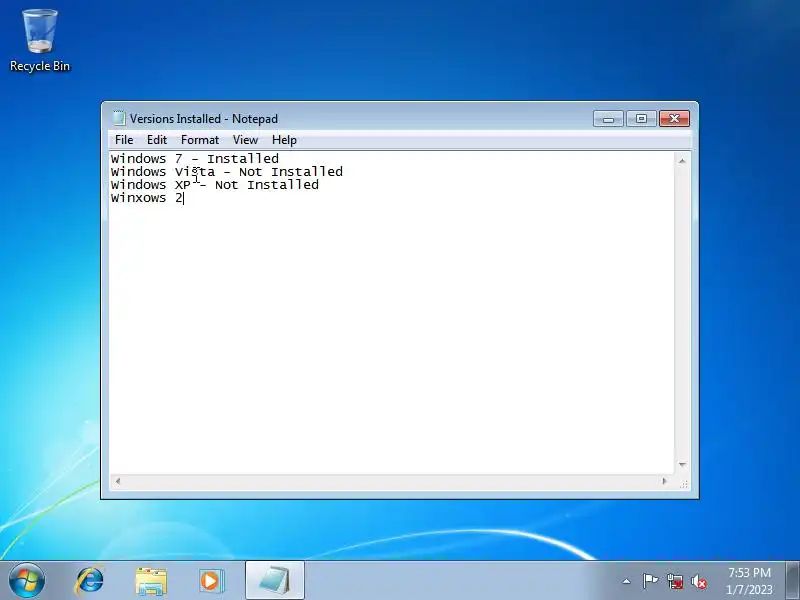Click the Notepad title bar icon

coord(118,118)
